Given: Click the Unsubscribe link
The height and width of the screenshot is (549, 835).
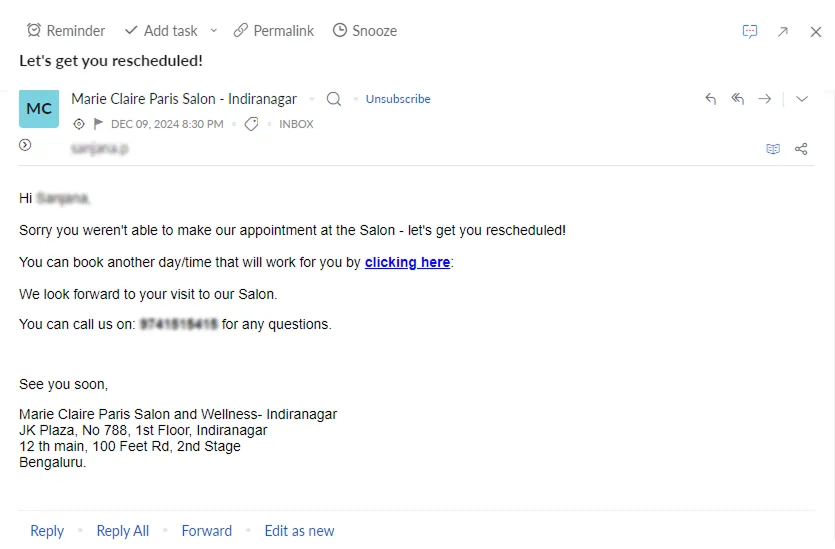Looking at the screenshot, I should point(398,99).
